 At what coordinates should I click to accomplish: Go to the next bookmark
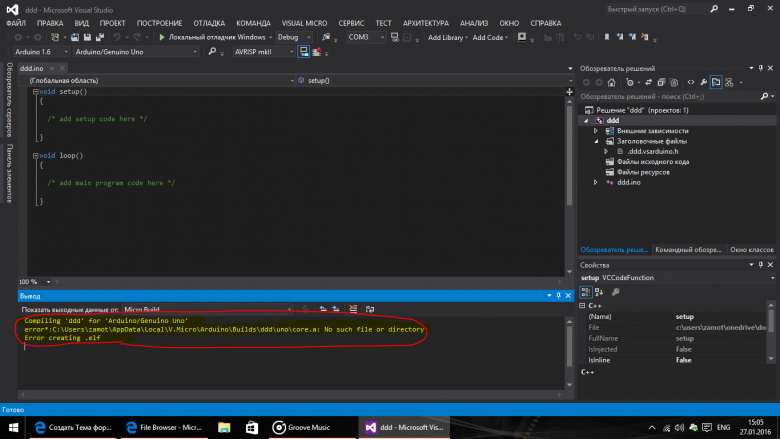click(632, 37)
